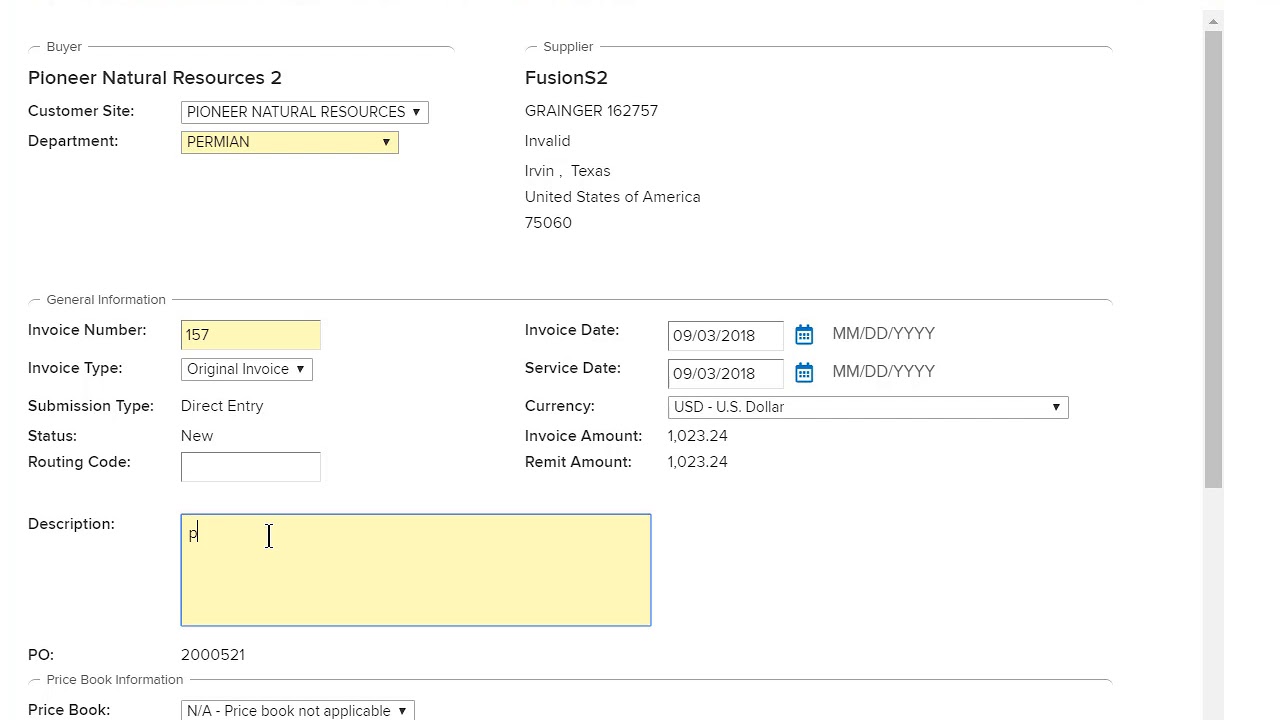The height and width of the screenshot is (720, 1280).
Task: Click the PO number 2000521
Action: (213, 655)
